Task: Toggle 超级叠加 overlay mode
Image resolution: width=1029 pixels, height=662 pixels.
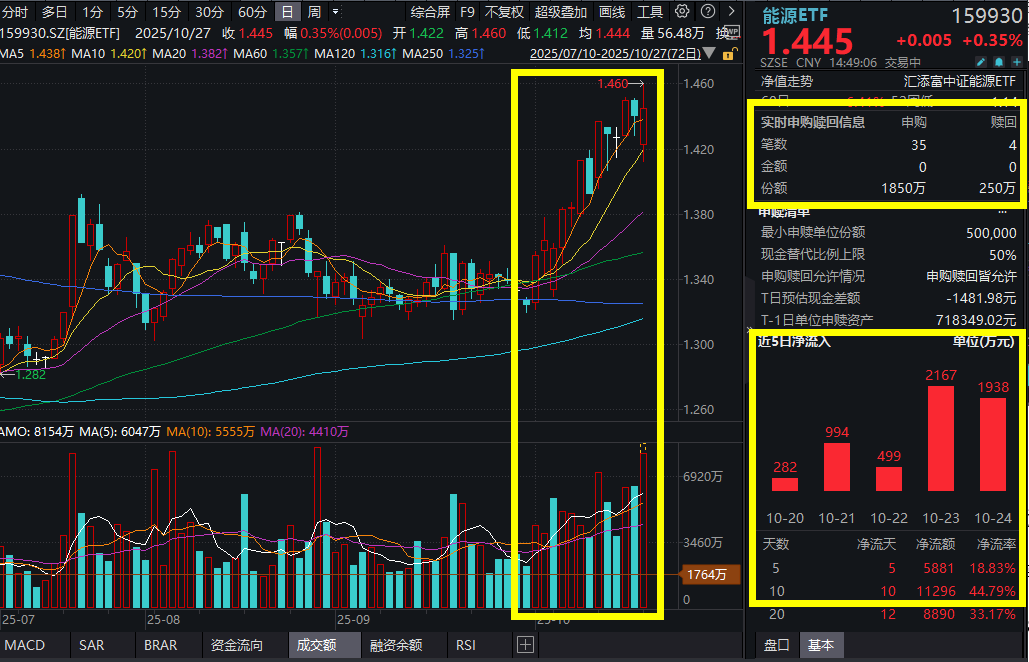Action: point(560,11)
